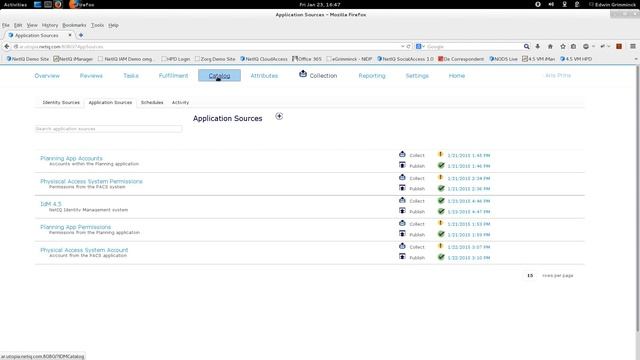Viewport: 640px width, 360px height.
Task: Open the search engine selector dropdown
Action: (x=420, y=47)
